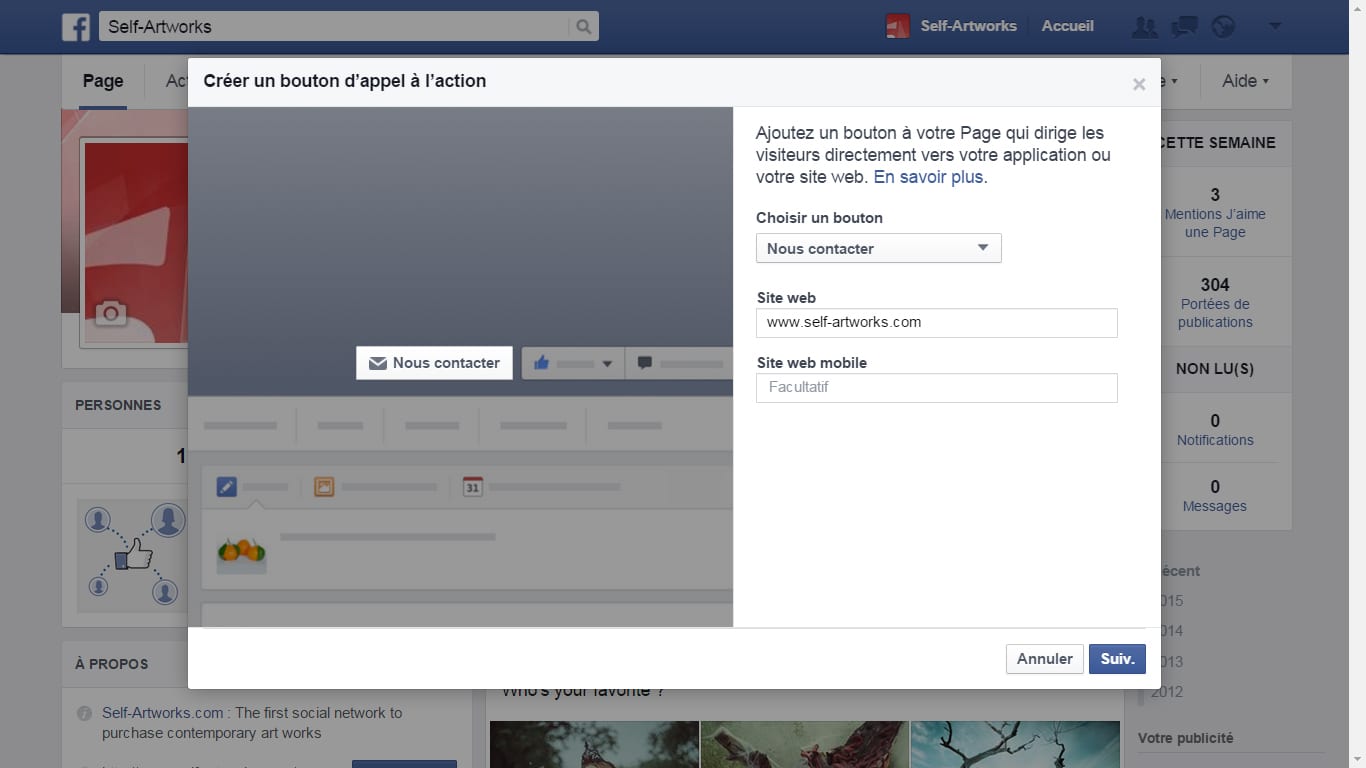Viewport: 1366px width, 768px height.
Task: Click the CETTE SEMAINE header
Action: pyautogui.click(x=1216, y=143)
